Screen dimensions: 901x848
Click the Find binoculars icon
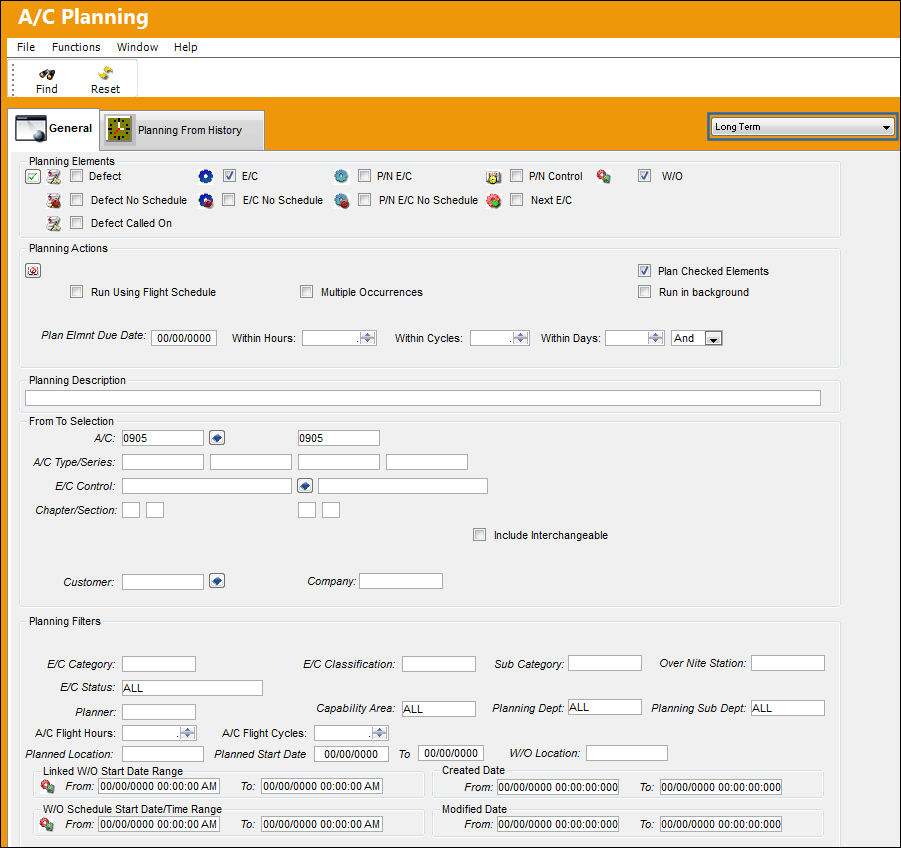47,74
